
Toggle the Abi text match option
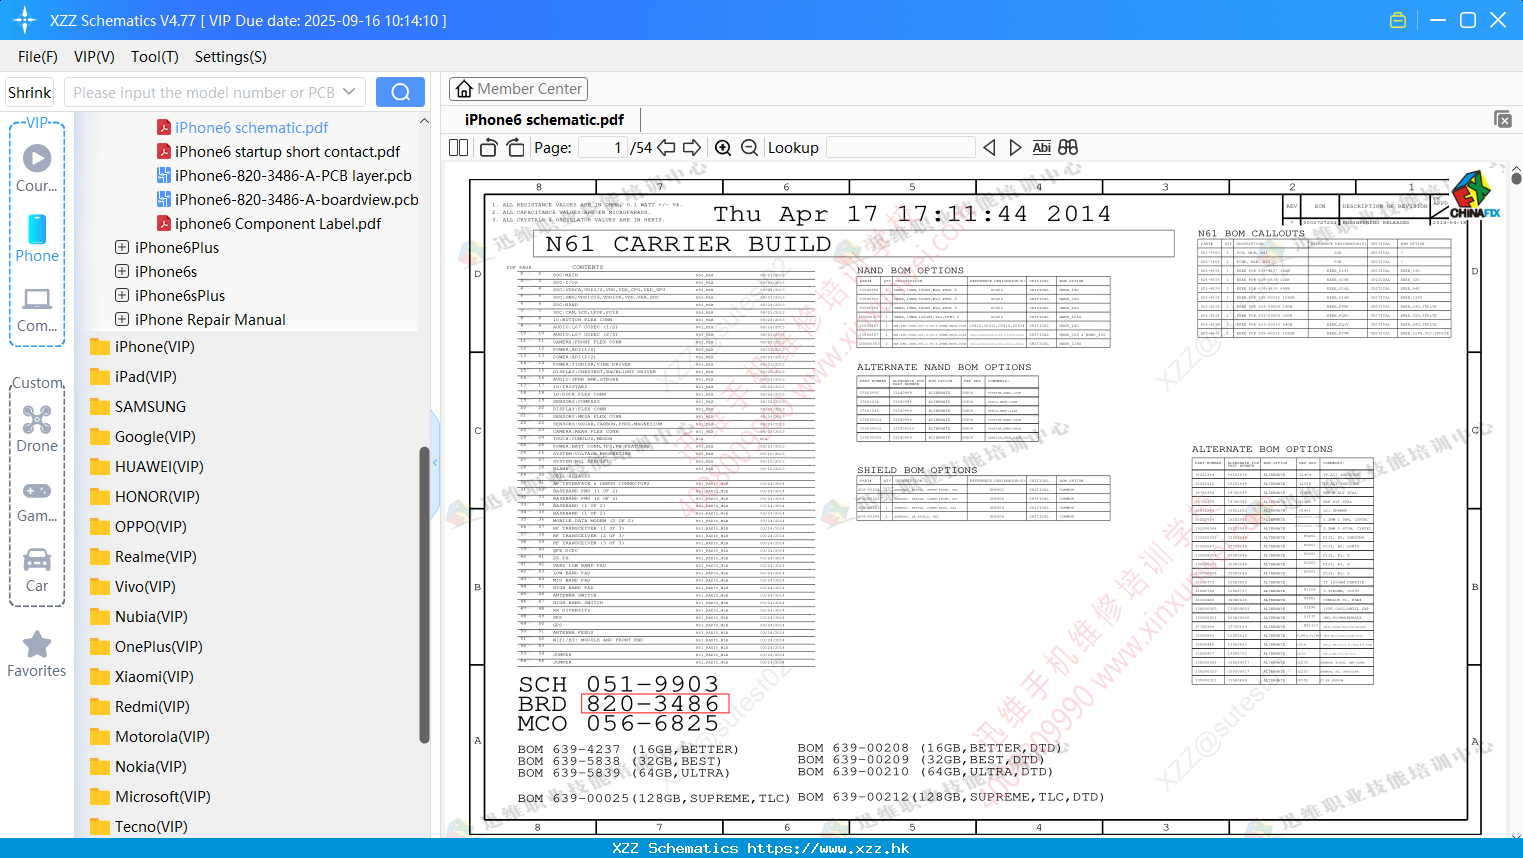[1041, 148]
